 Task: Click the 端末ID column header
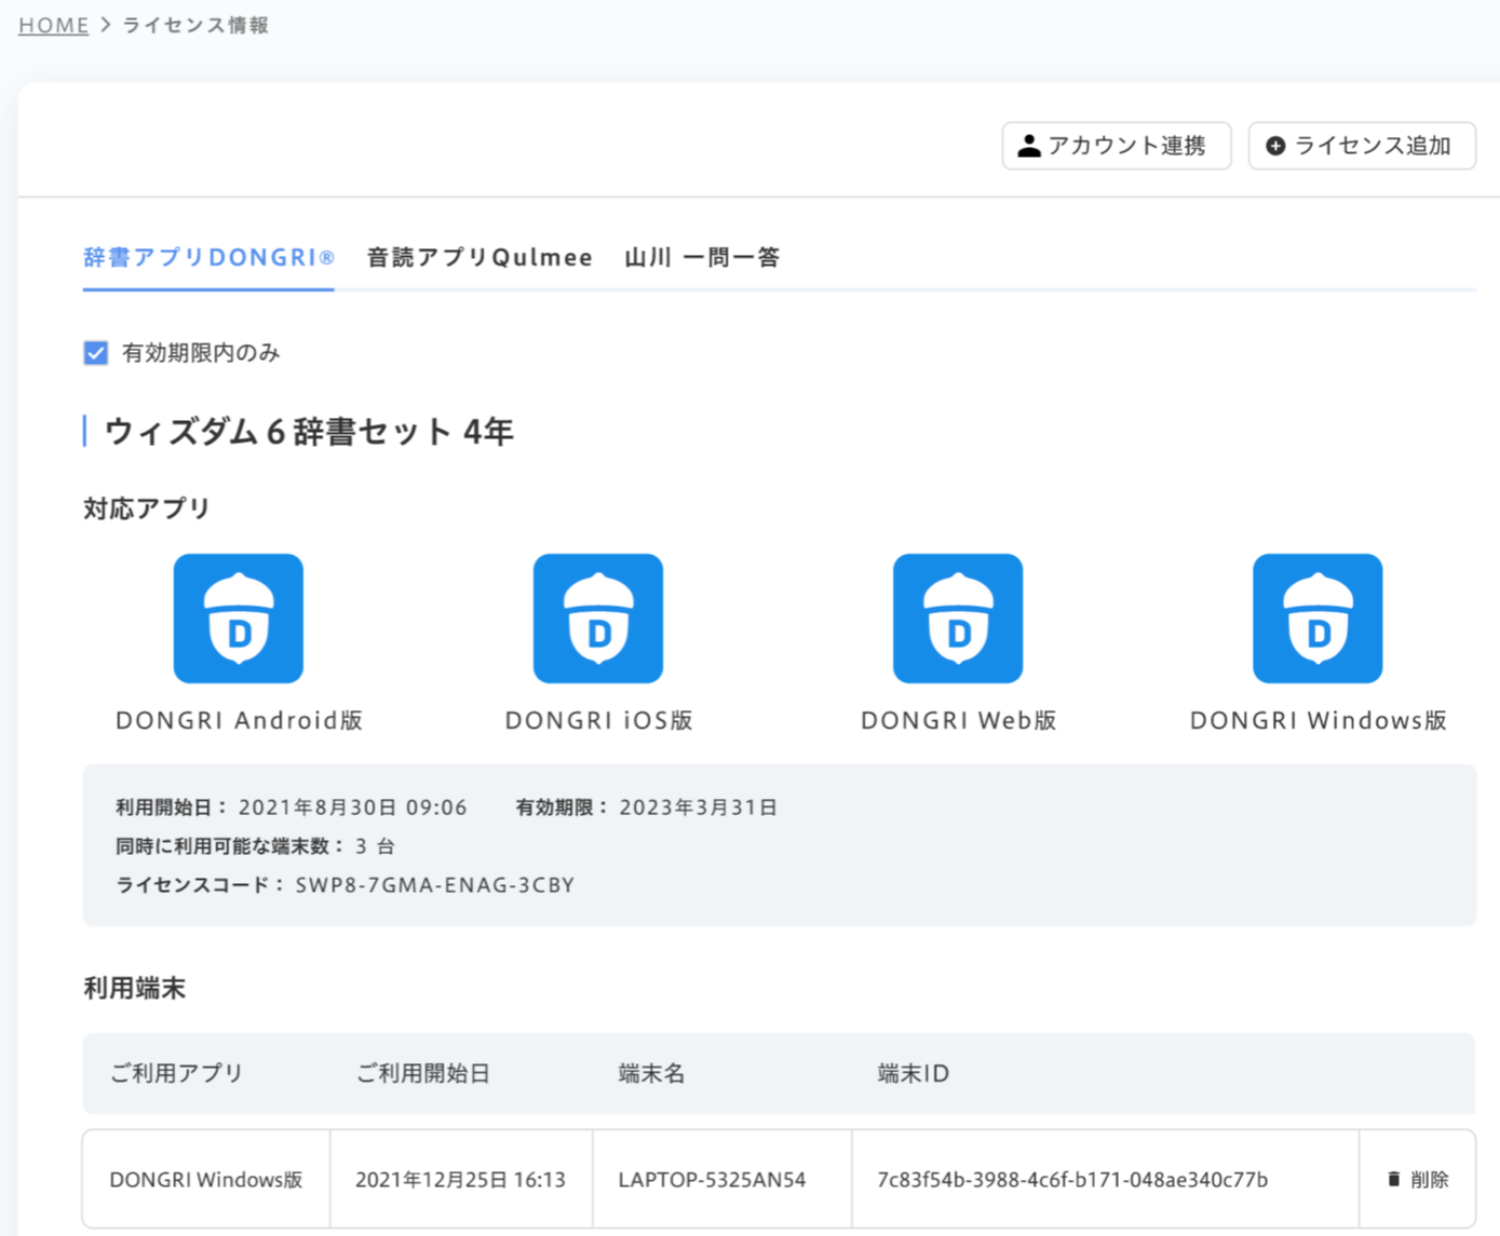(913, 1073)
